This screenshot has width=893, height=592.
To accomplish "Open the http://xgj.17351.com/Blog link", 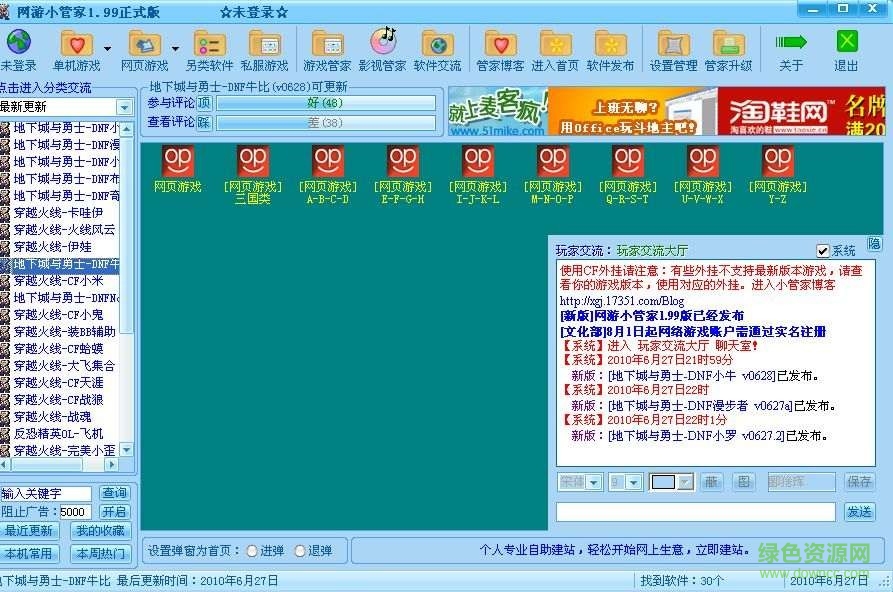I will point(622,301).
